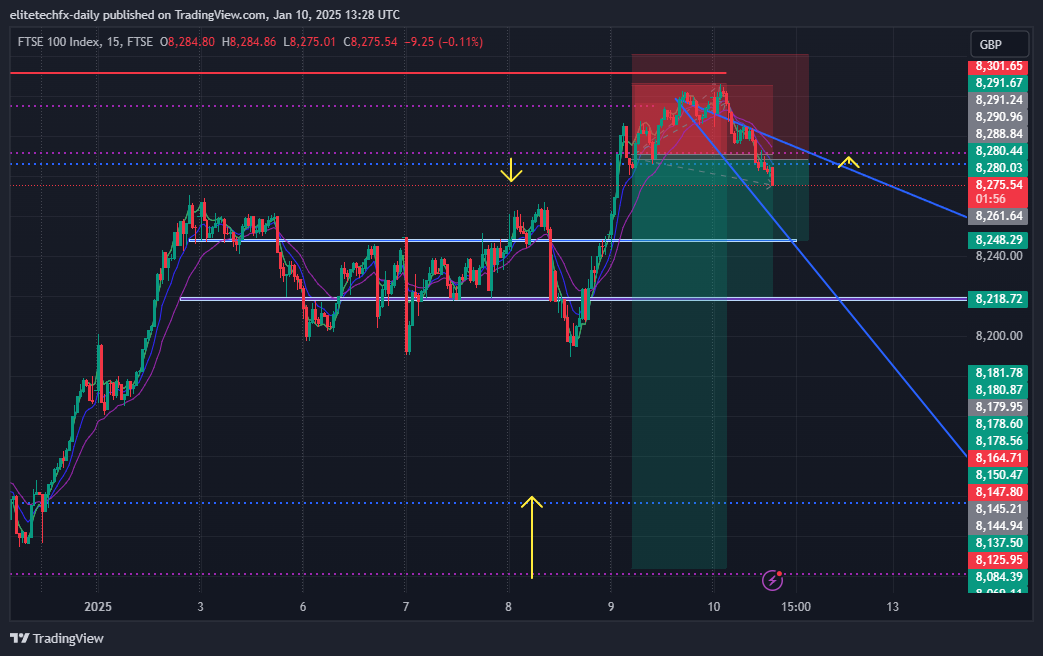This screenshot has width=1043, height=656.
Task: Click the 8,179.95 price label
Action: point(998,407)
